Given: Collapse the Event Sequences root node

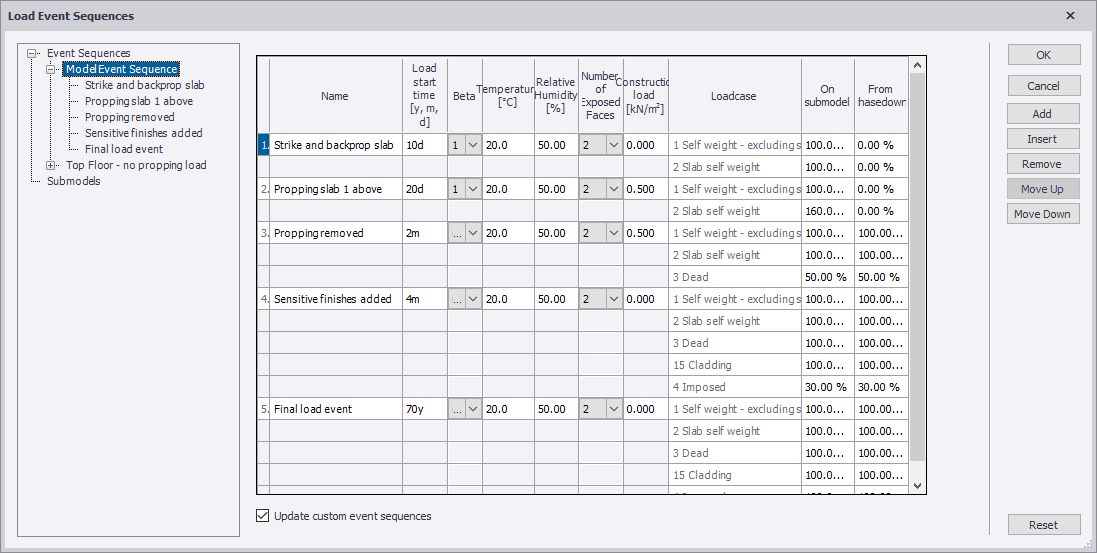Looking at the screenshot, I should click(33, 53).
